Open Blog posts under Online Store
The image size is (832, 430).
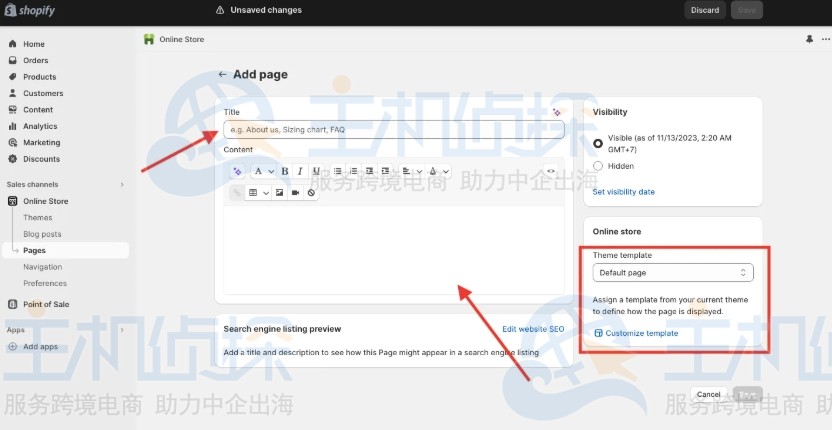(x=42, y=234)
